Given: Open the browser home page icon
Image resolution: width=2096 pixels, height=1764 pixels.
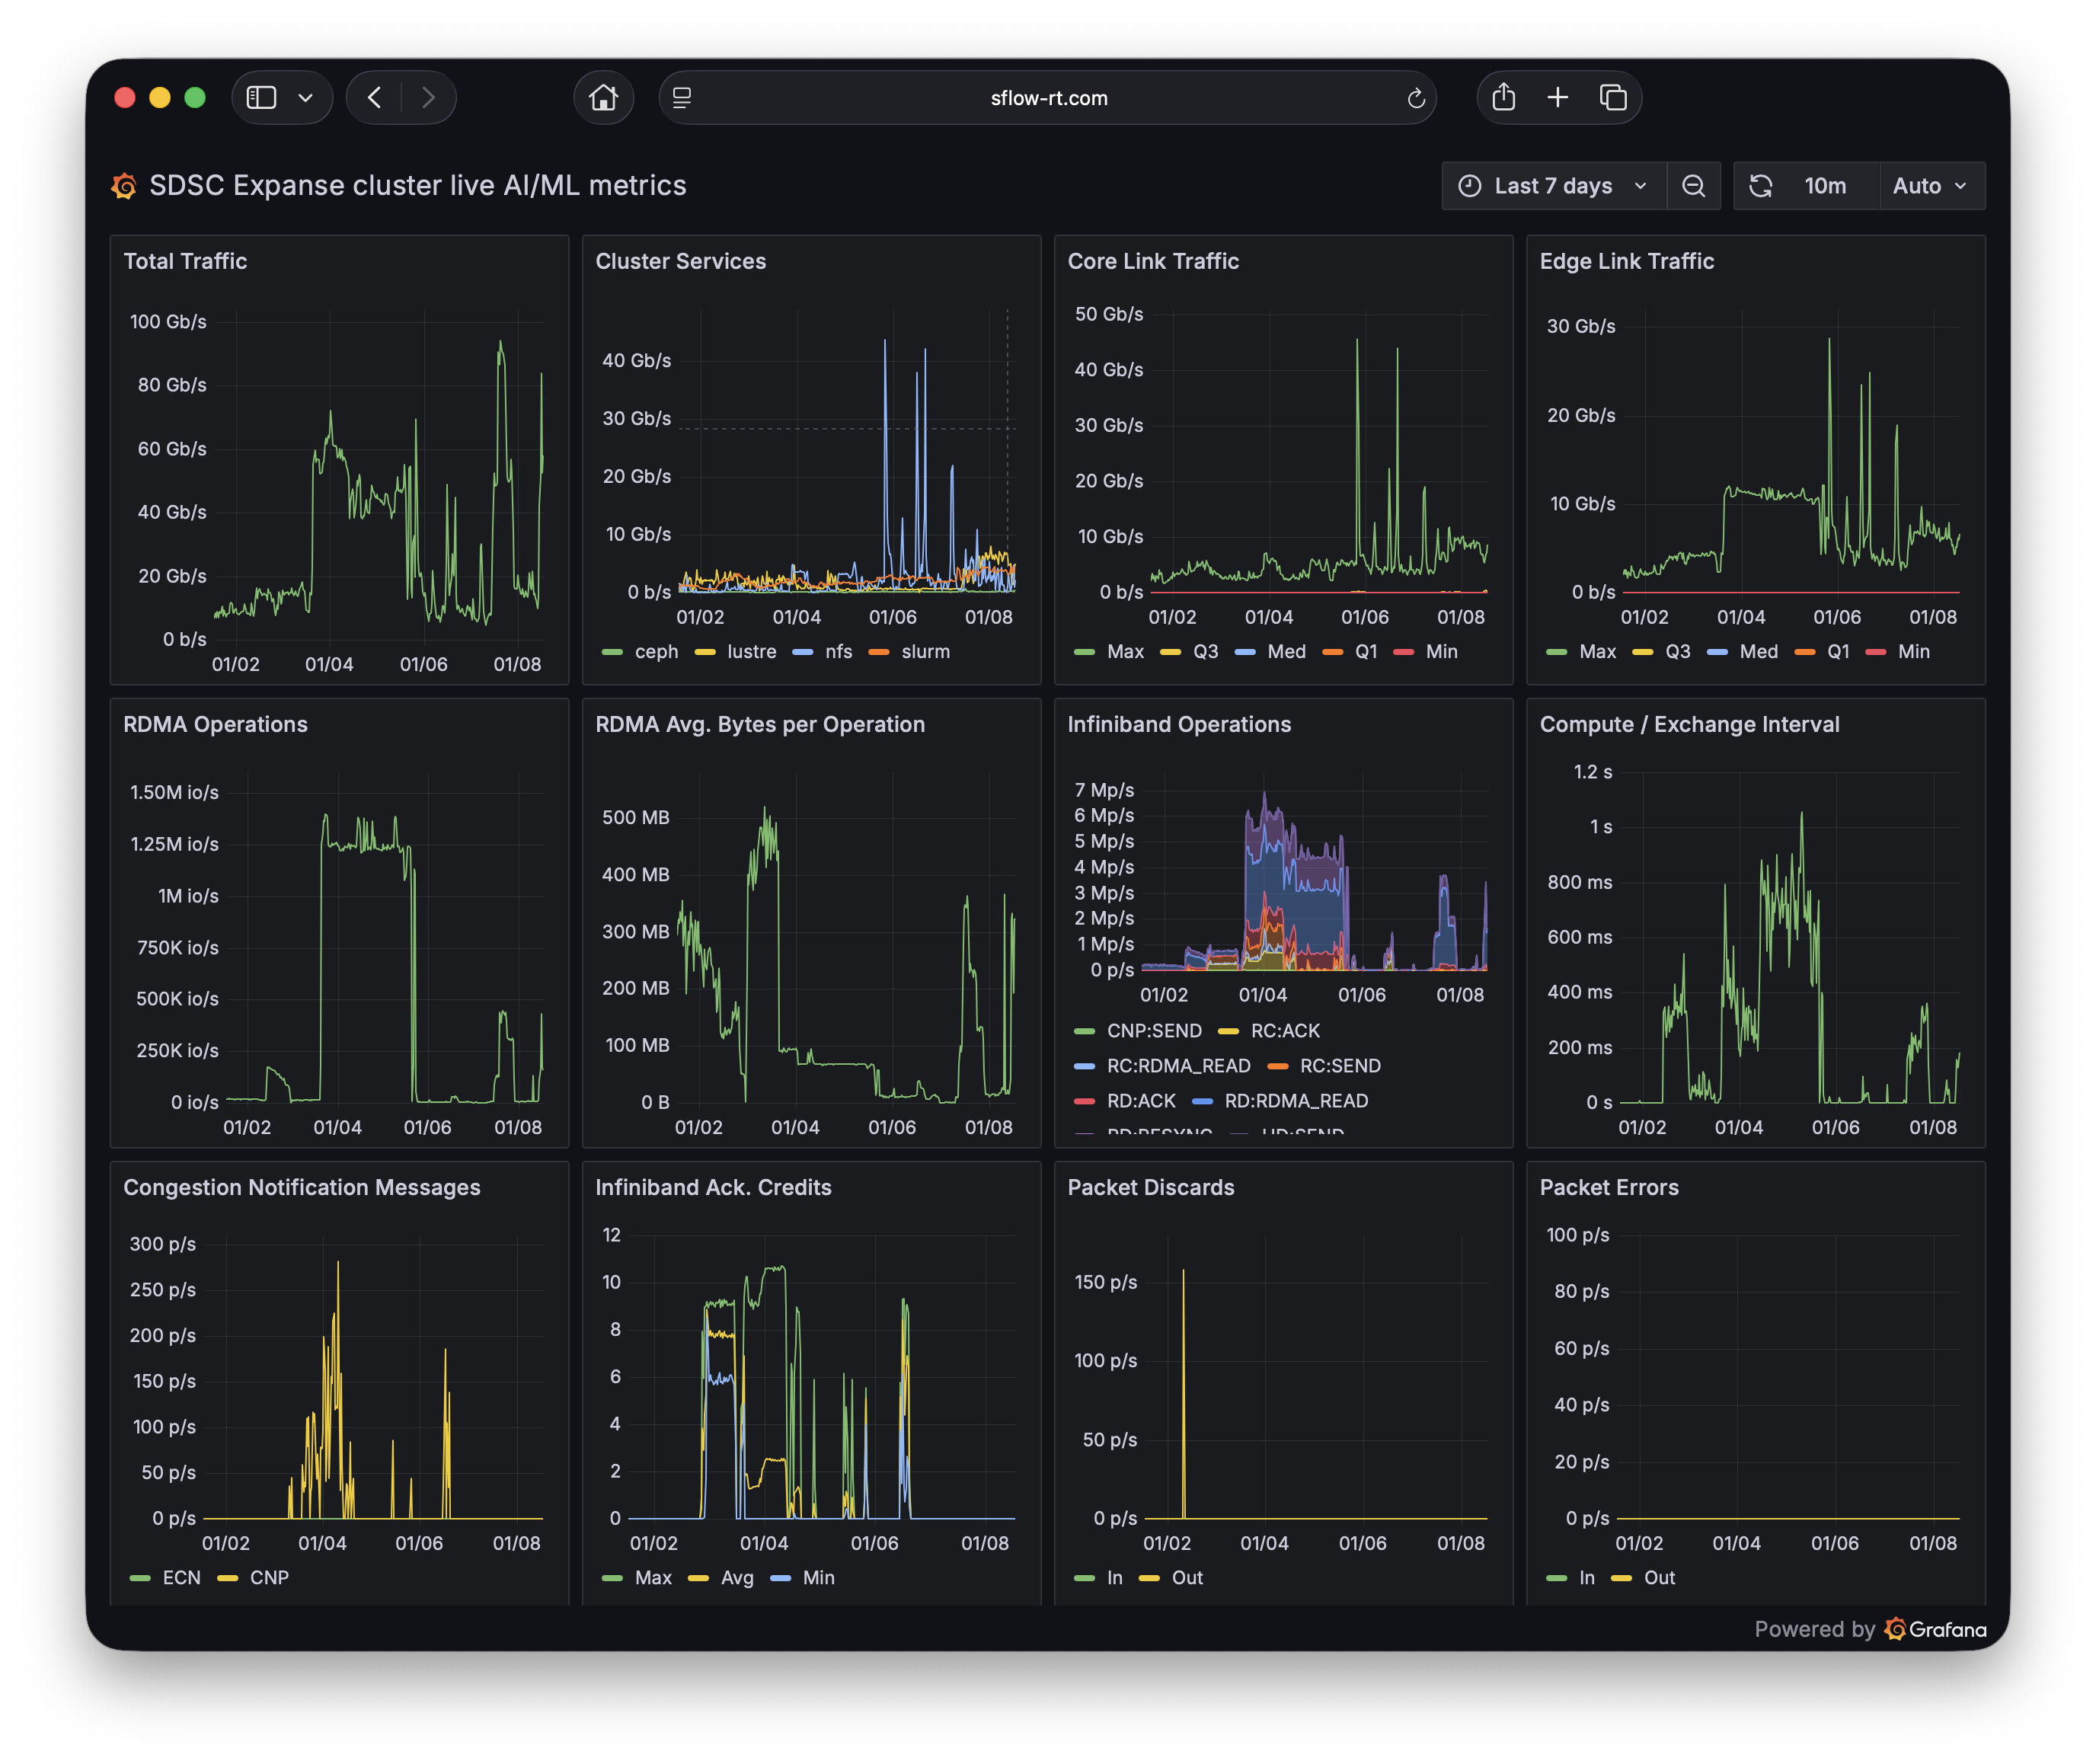Looking at the screenshot, I should [603, 97].
